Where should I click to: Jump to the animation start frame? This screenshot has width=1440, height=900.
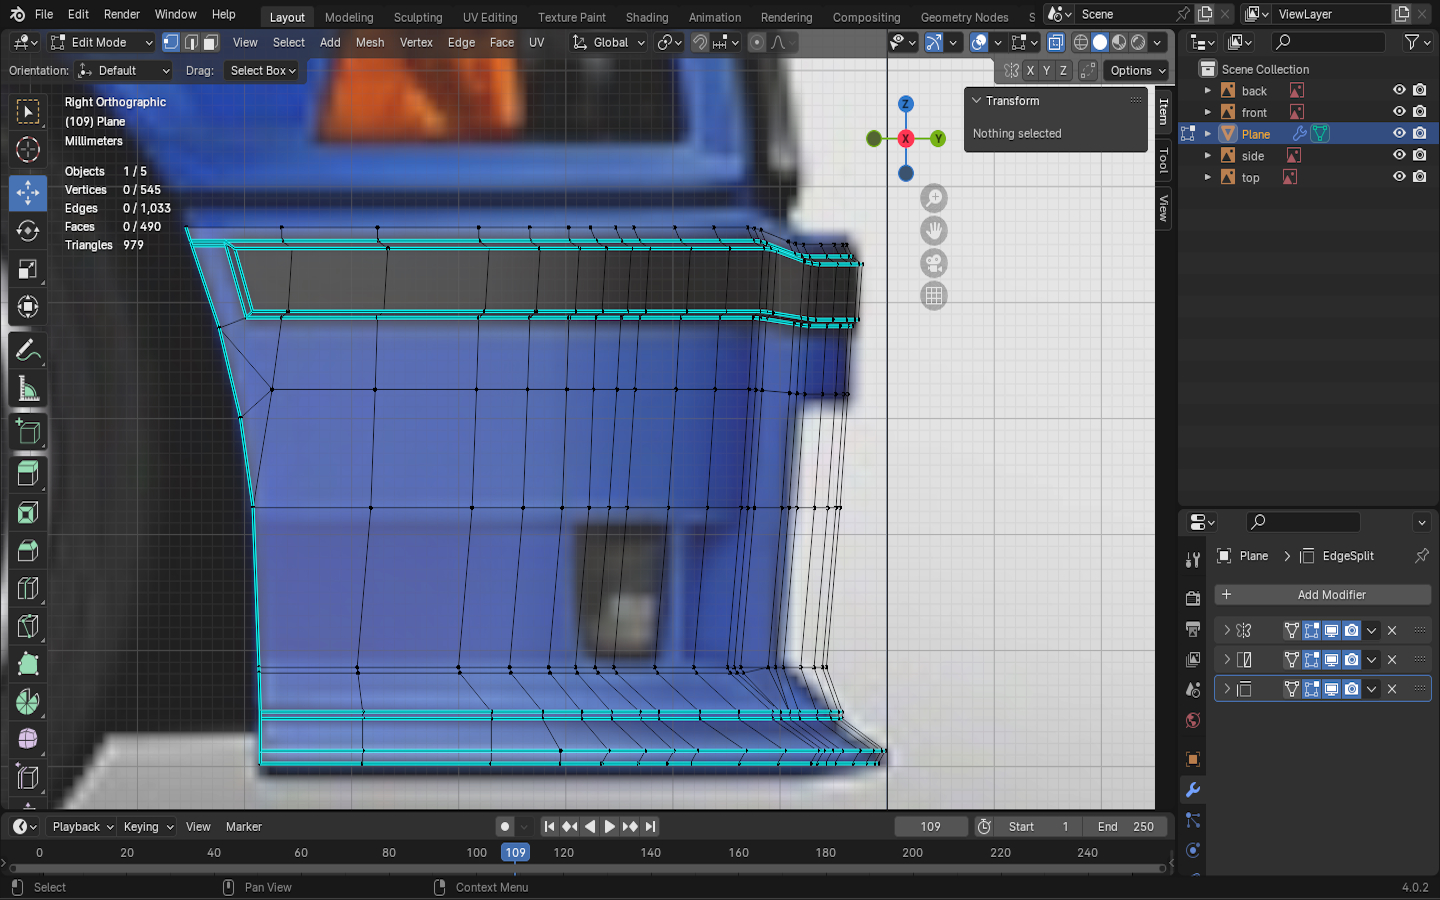549,827
